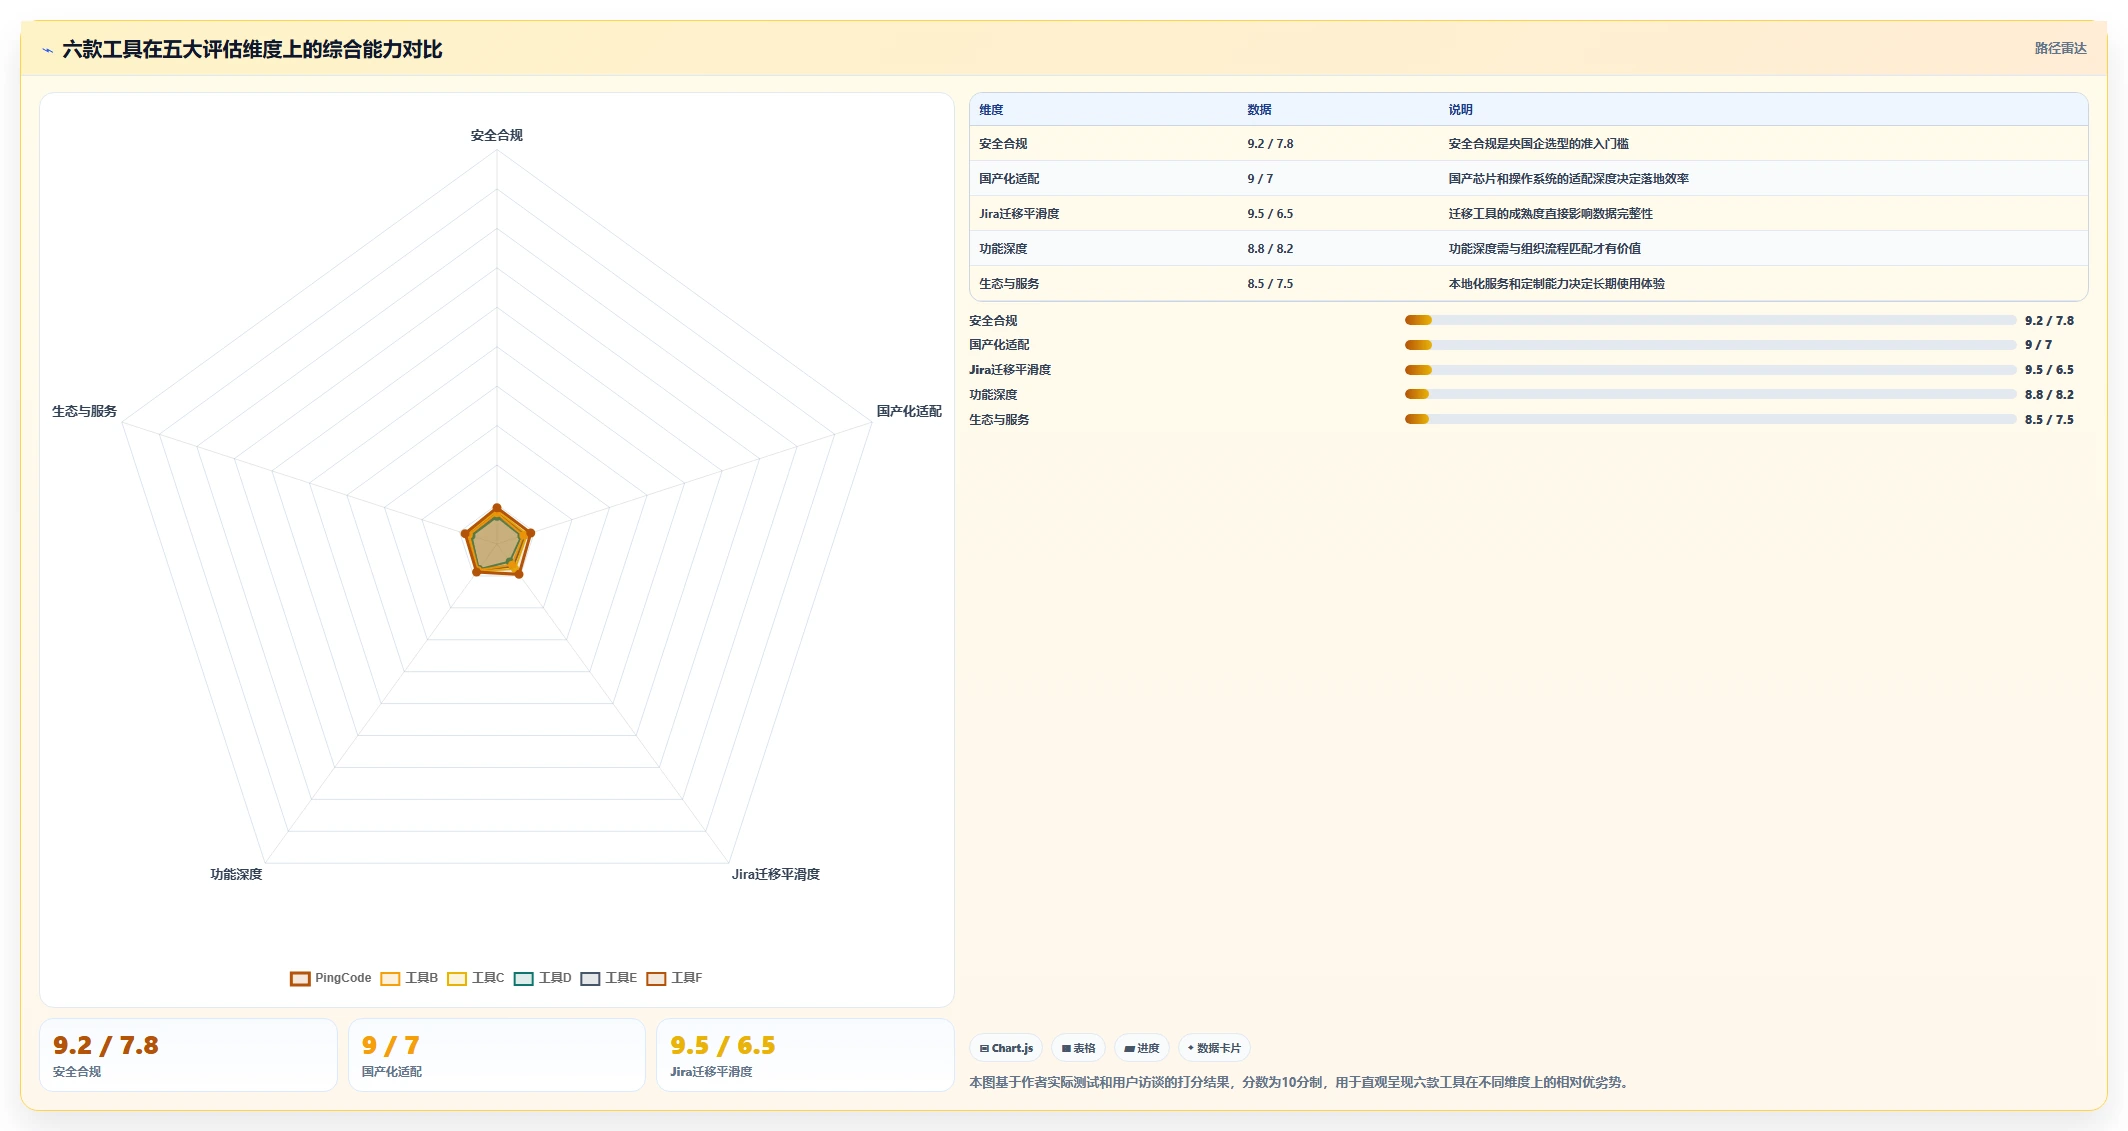The image size is (2128, 1131).
Task: Click progress value 8.8 / 8.2
Action: (x=2049, y=395)
